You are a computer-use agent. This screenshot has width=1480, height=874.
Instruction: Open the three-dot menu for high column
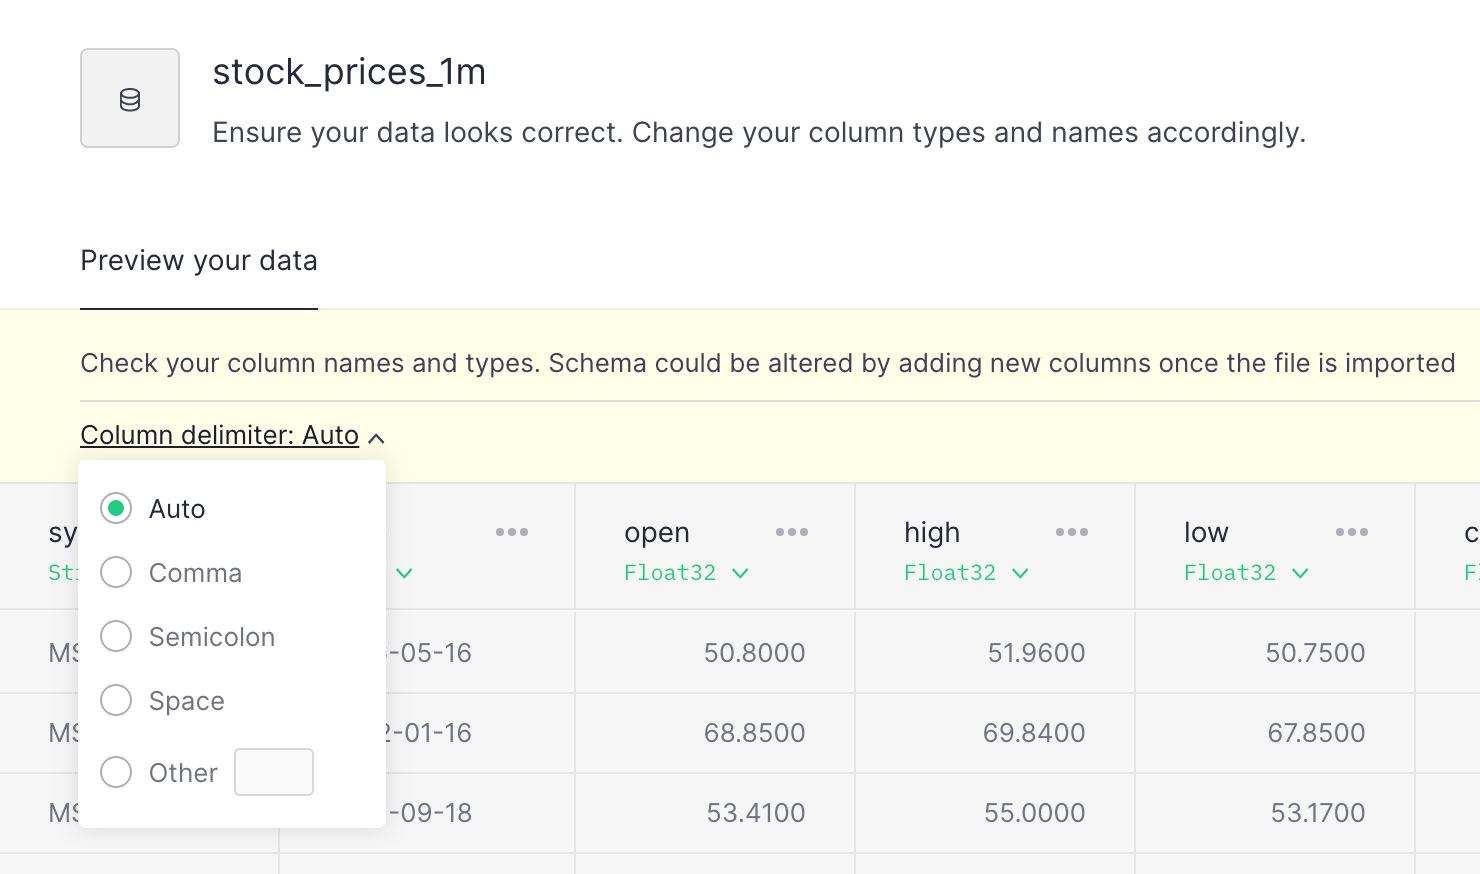pyautogui.click(x=1071, y=532)
